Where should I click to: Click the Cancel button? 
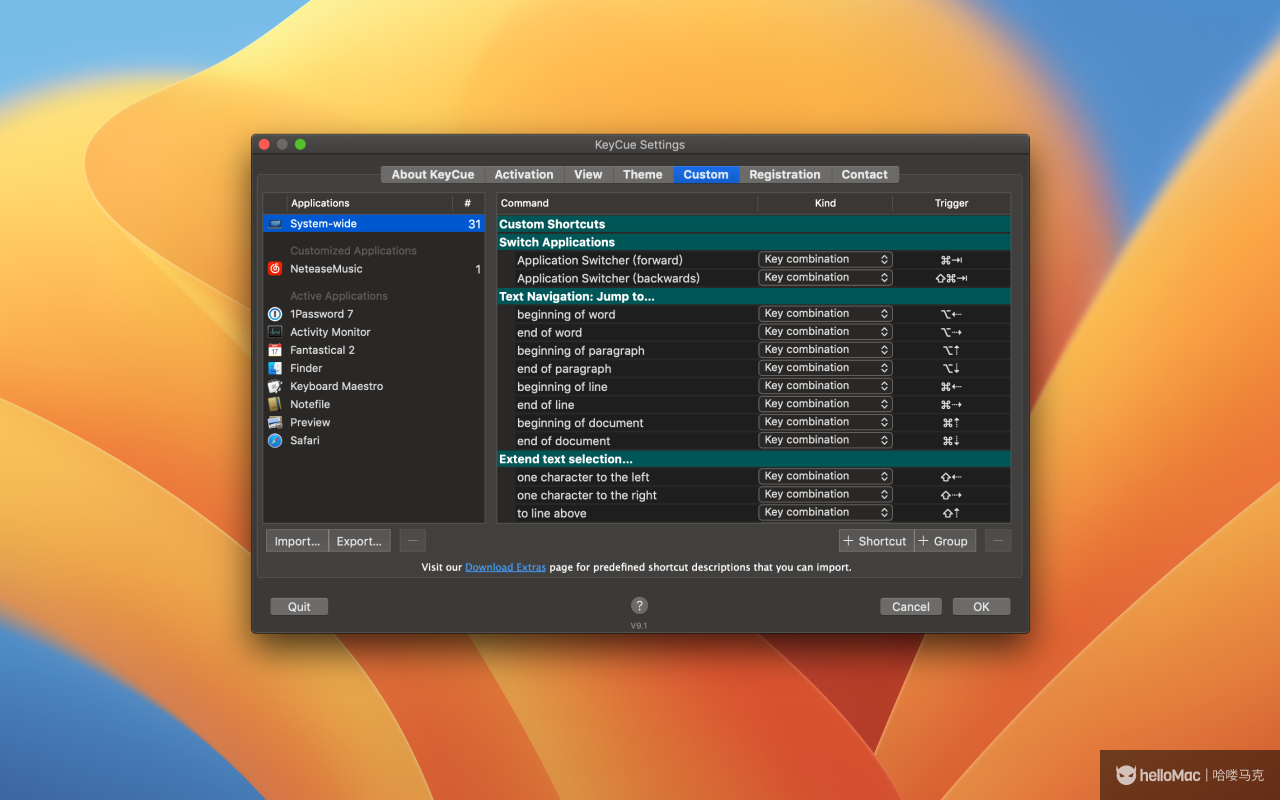click(x=911, y=606)
